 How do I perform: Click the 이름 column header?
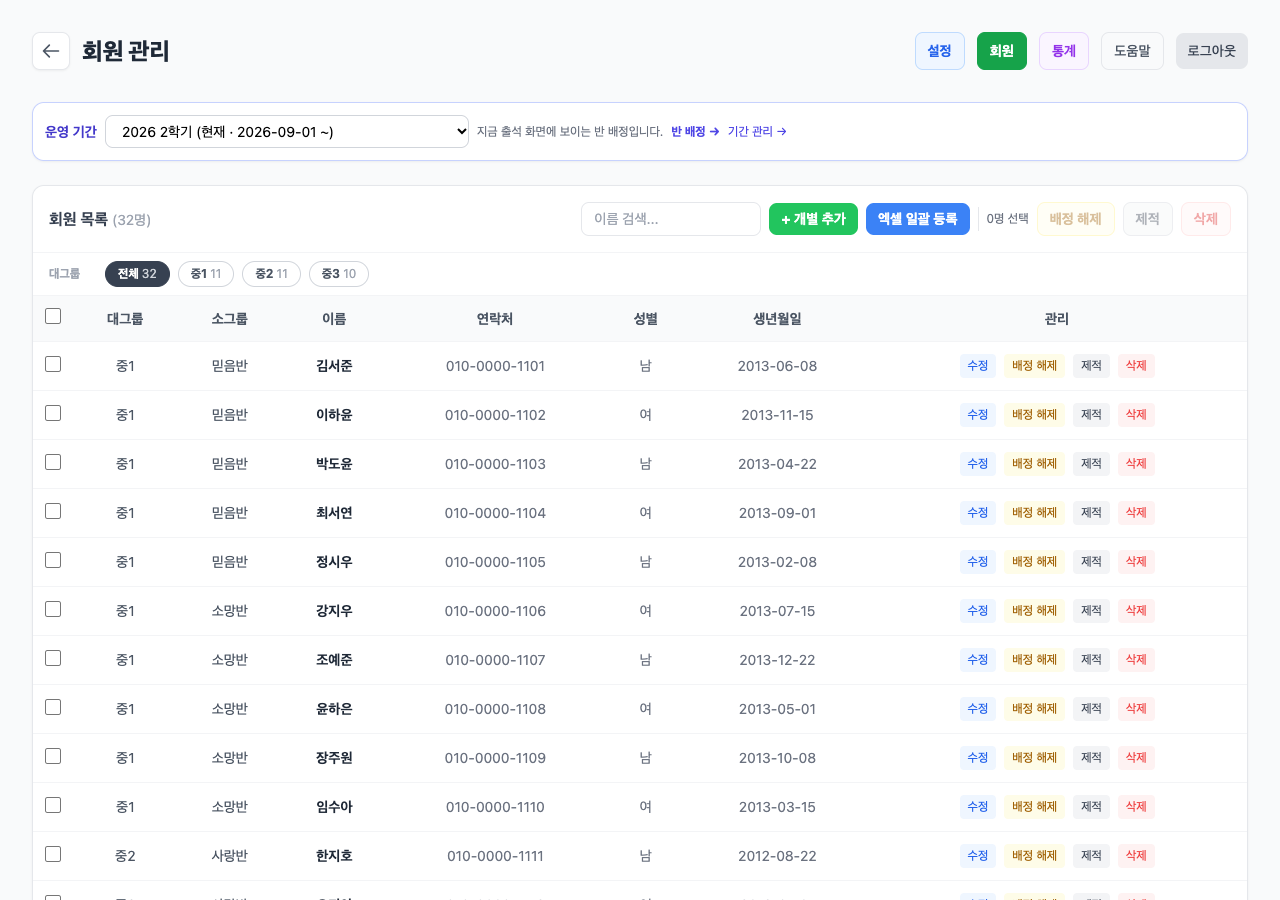(x=334, y=319)
